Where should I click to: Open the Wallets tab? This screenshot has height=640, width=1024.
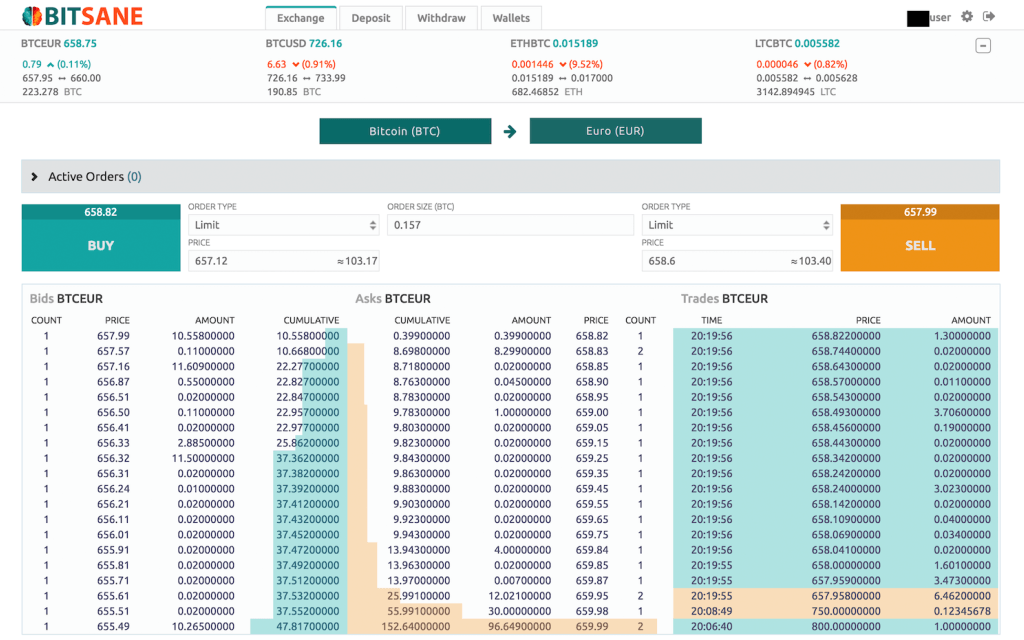pos(511,18)
